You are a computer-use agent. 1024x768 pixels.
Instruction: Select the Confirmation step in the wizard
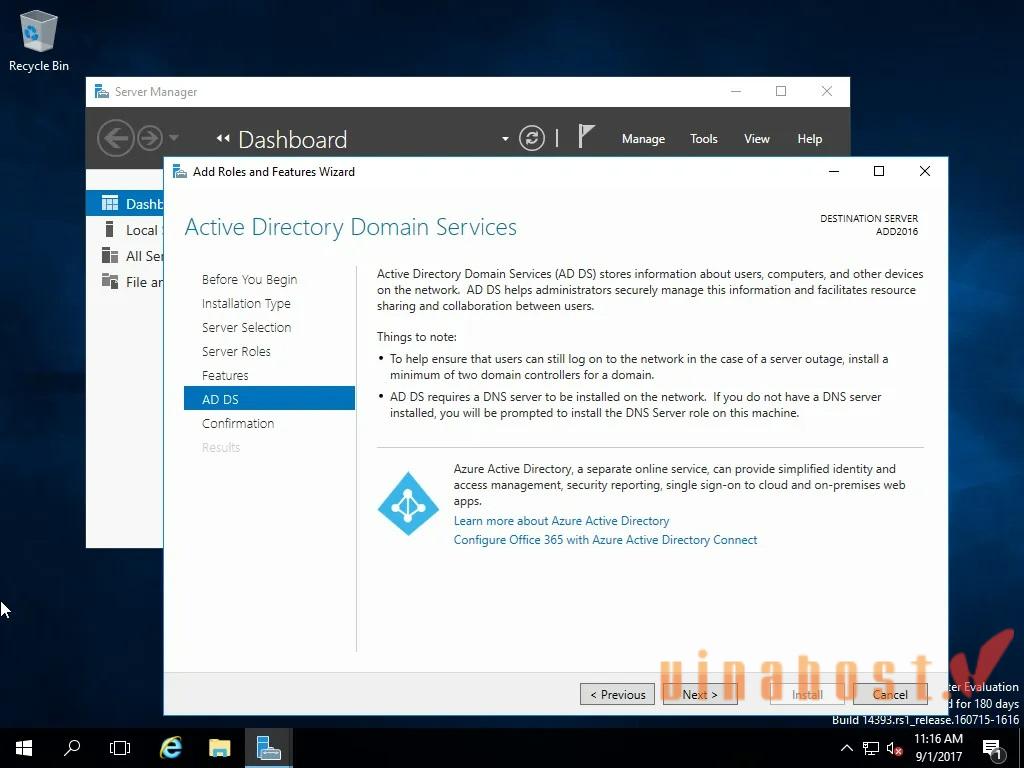pos(238,423)
